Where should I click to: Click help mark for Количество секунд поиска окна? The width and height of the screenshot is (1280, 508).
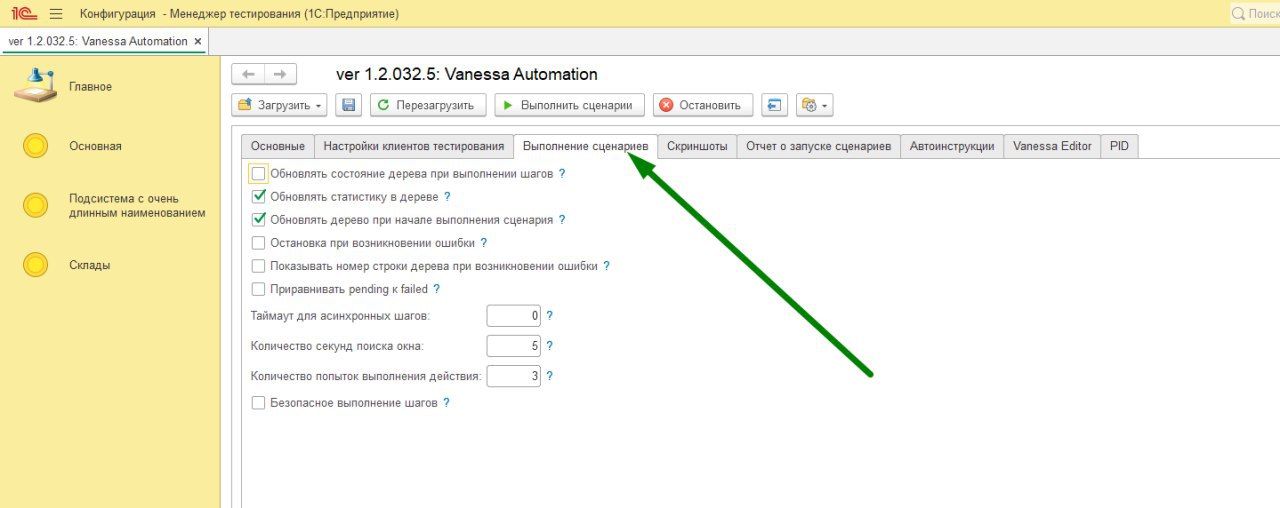click(550, 346)
